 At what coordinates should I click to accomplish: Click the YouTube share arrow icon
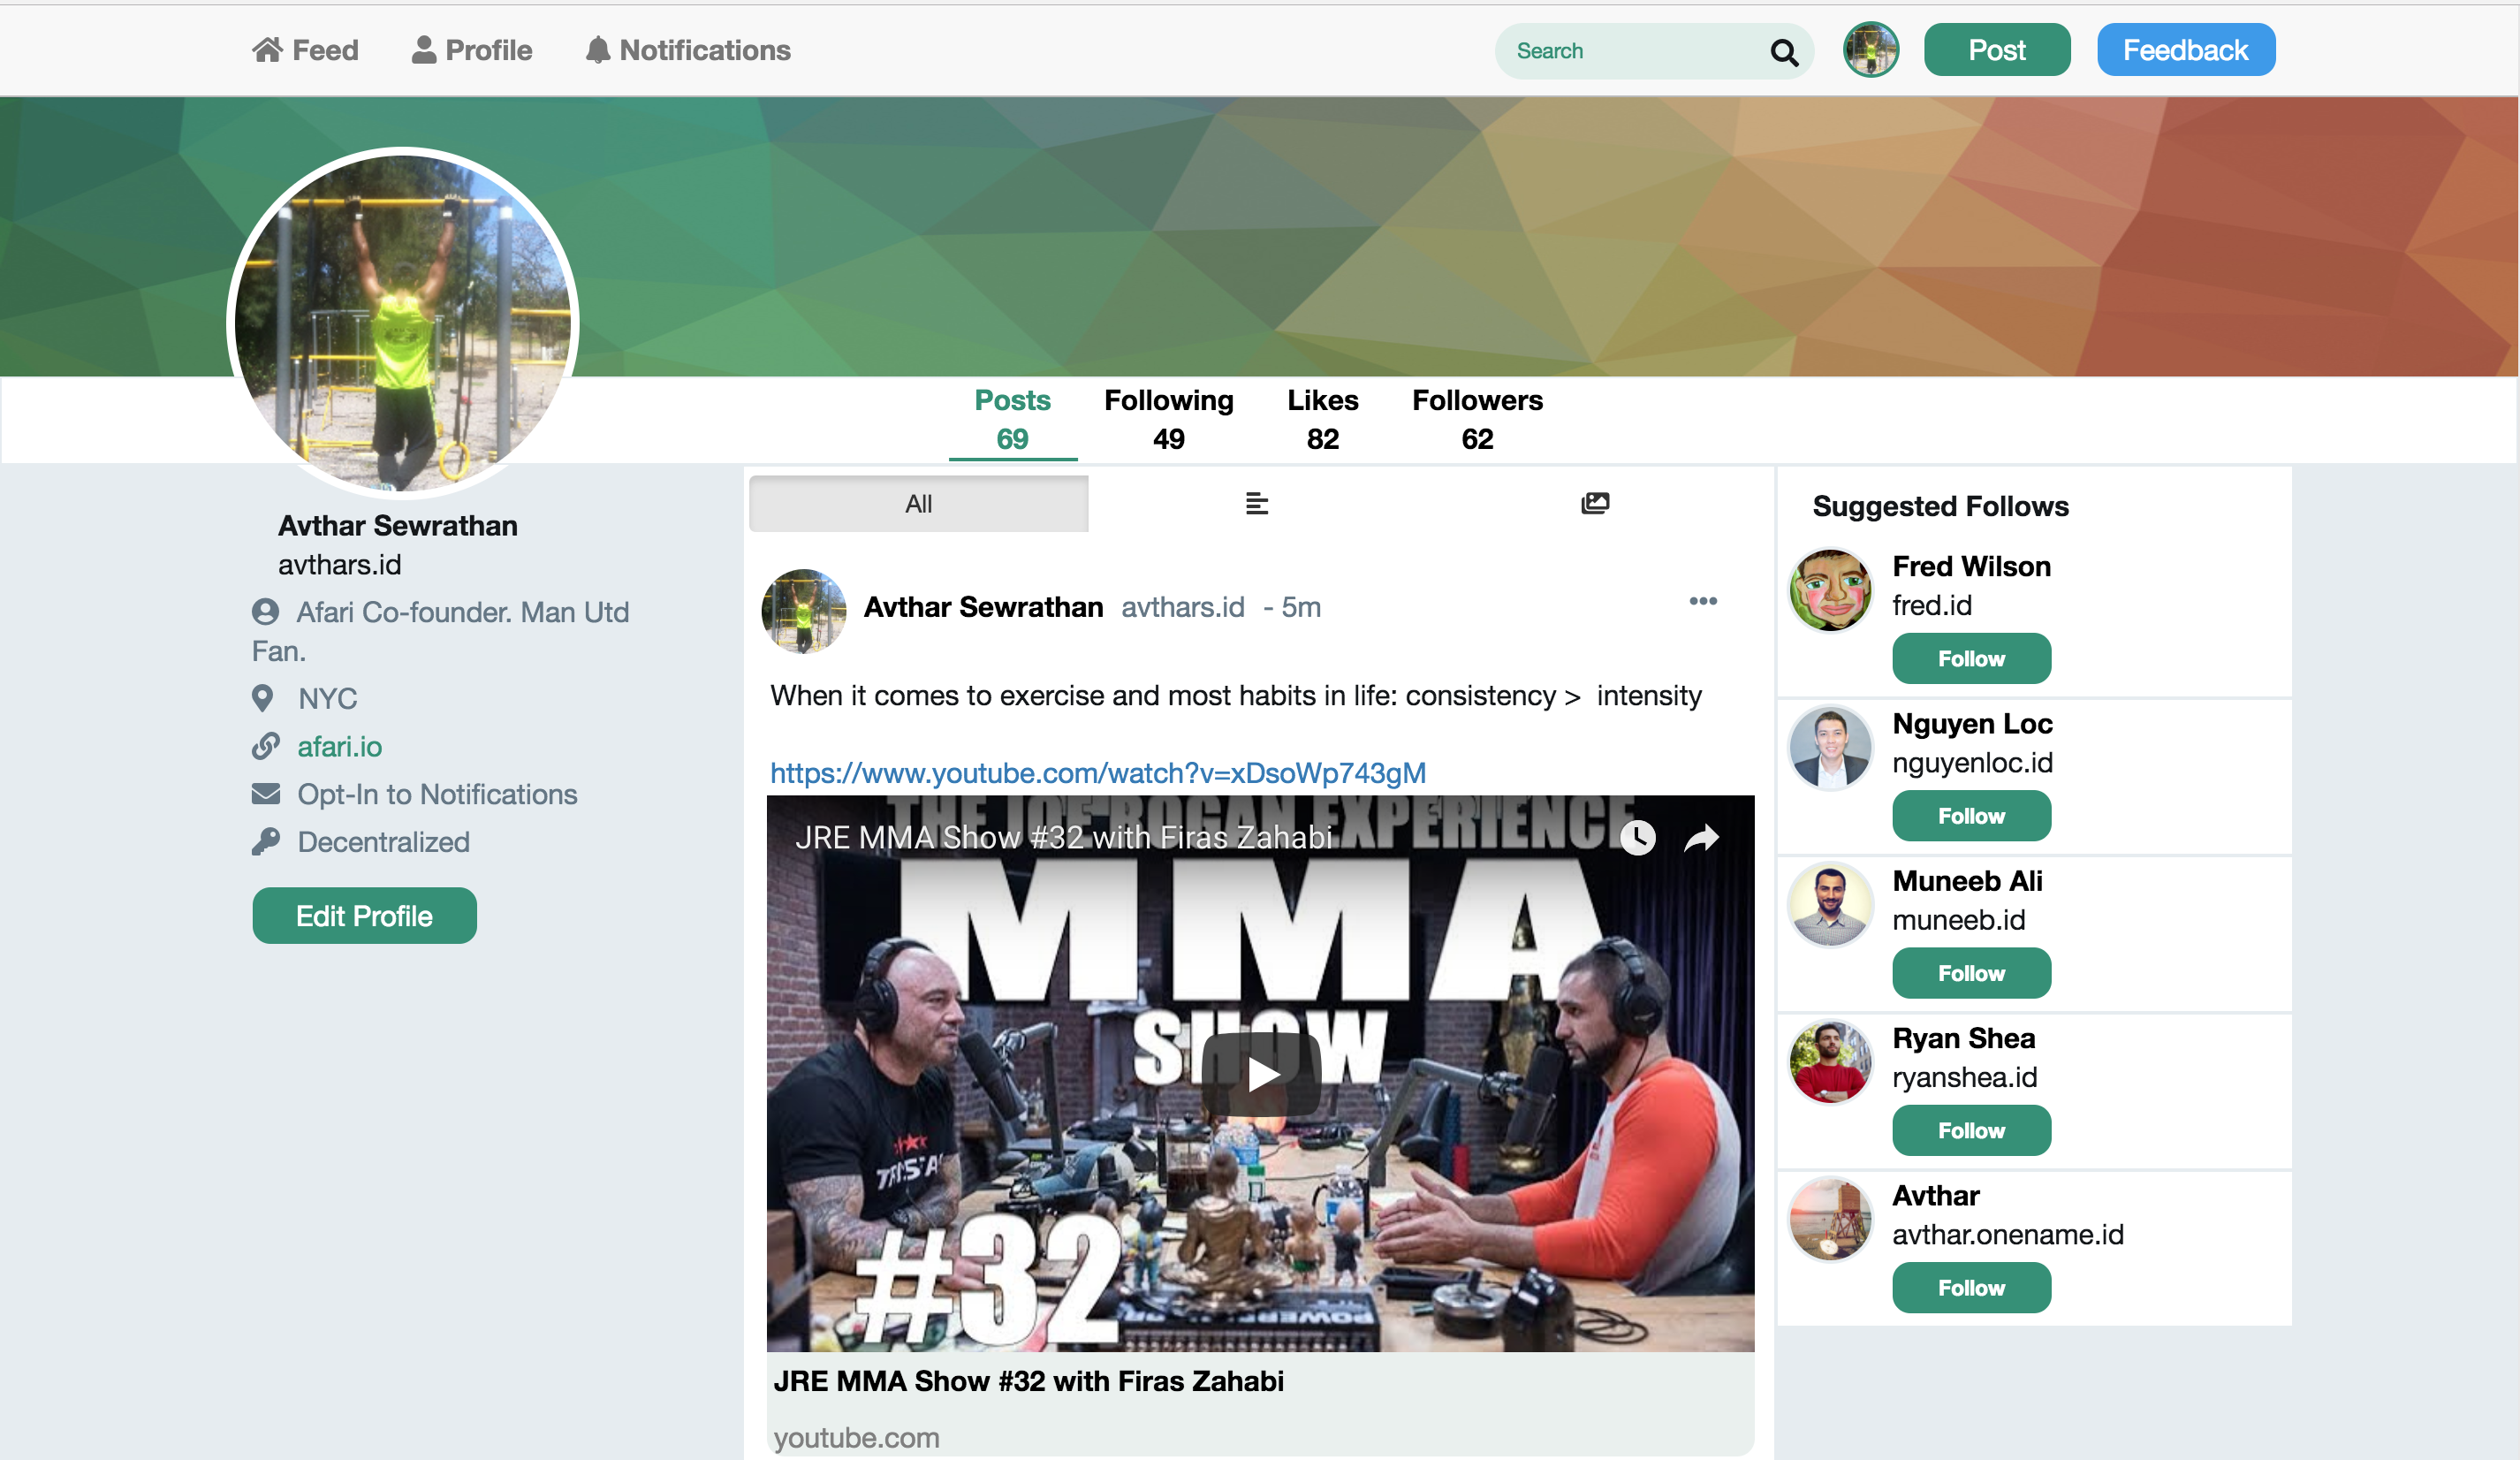1701,838
